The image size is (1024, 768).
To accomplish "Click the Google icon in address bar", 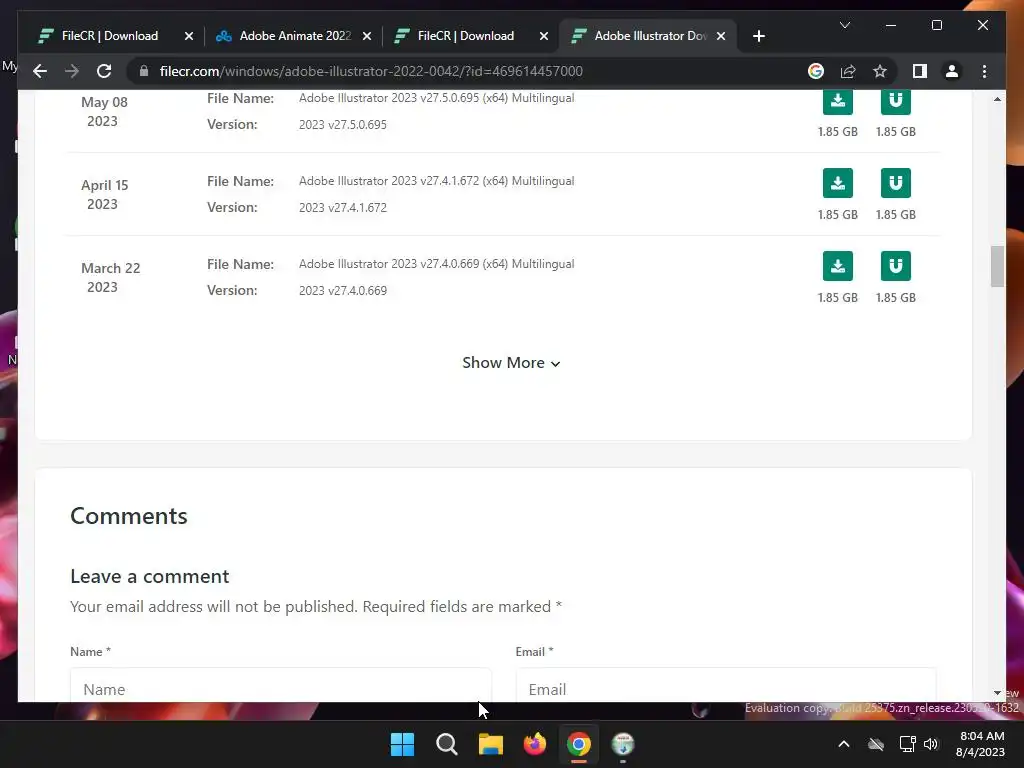I will point(816,71).
